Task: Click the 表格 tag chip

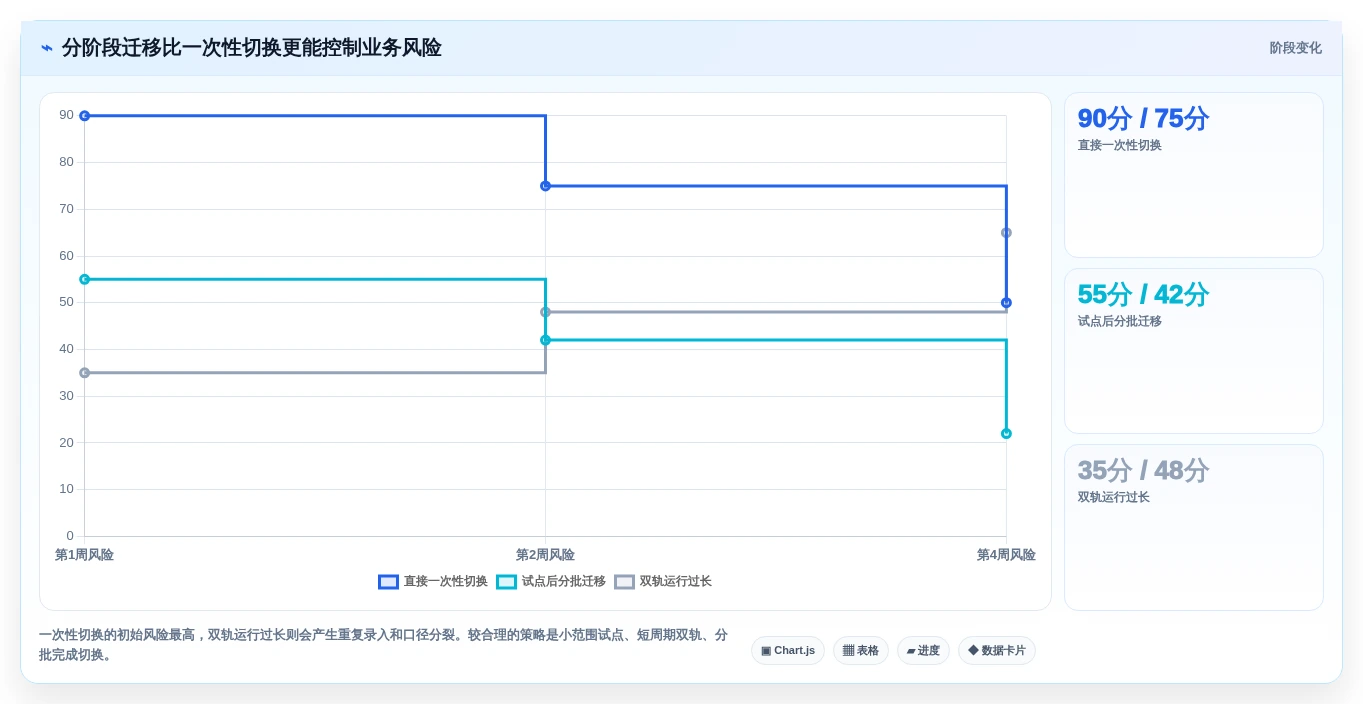Action: click(860, 650)
